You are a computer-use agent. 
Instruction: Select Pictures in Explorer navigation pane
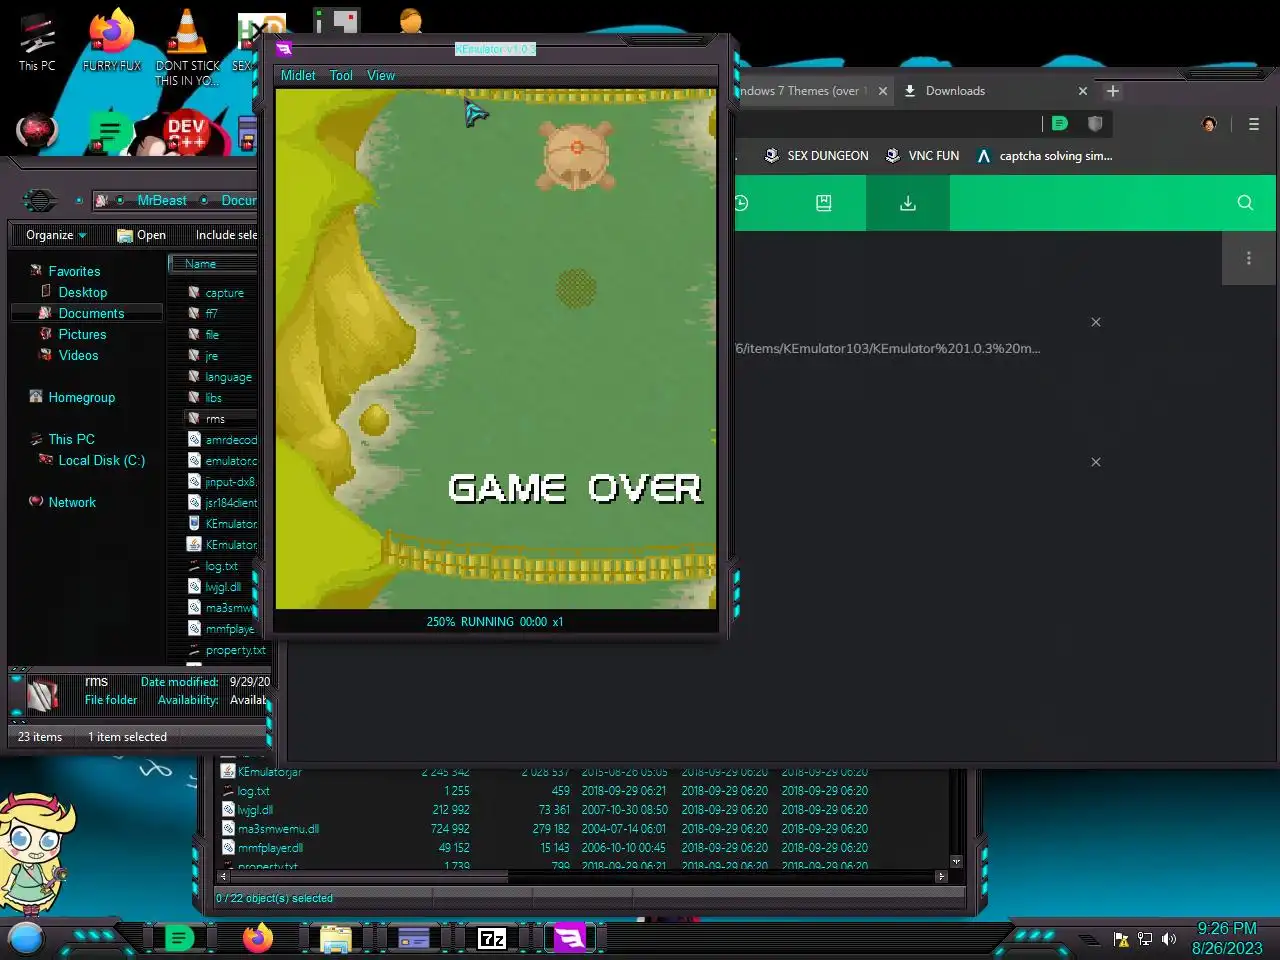(82, 334)
